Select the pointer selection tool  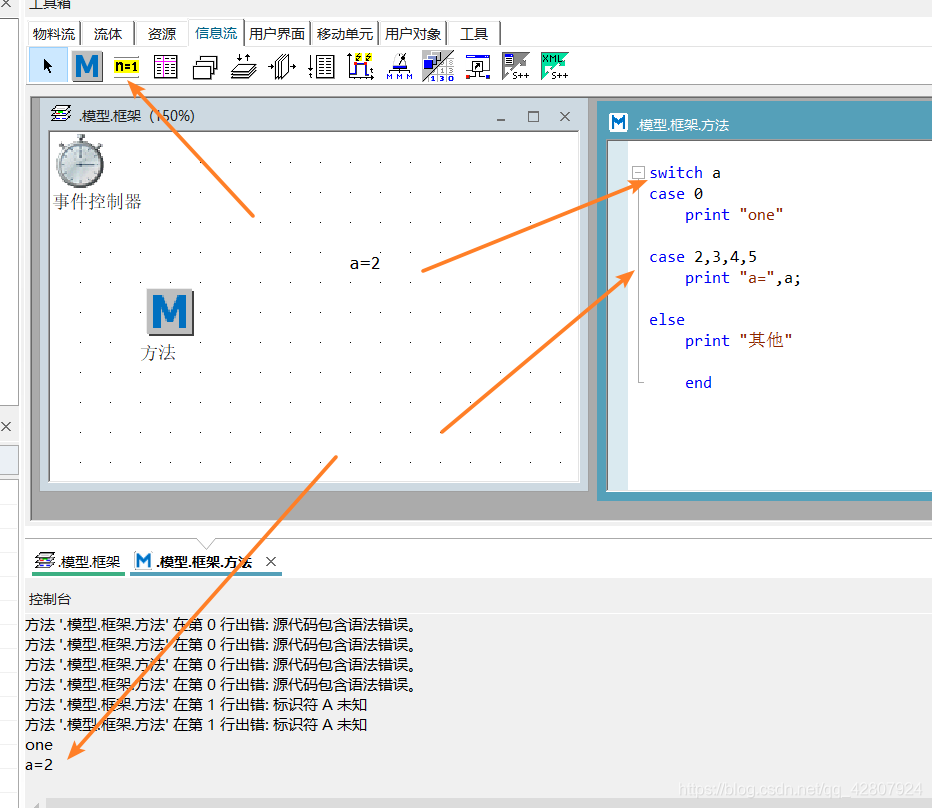click(45, 66)
